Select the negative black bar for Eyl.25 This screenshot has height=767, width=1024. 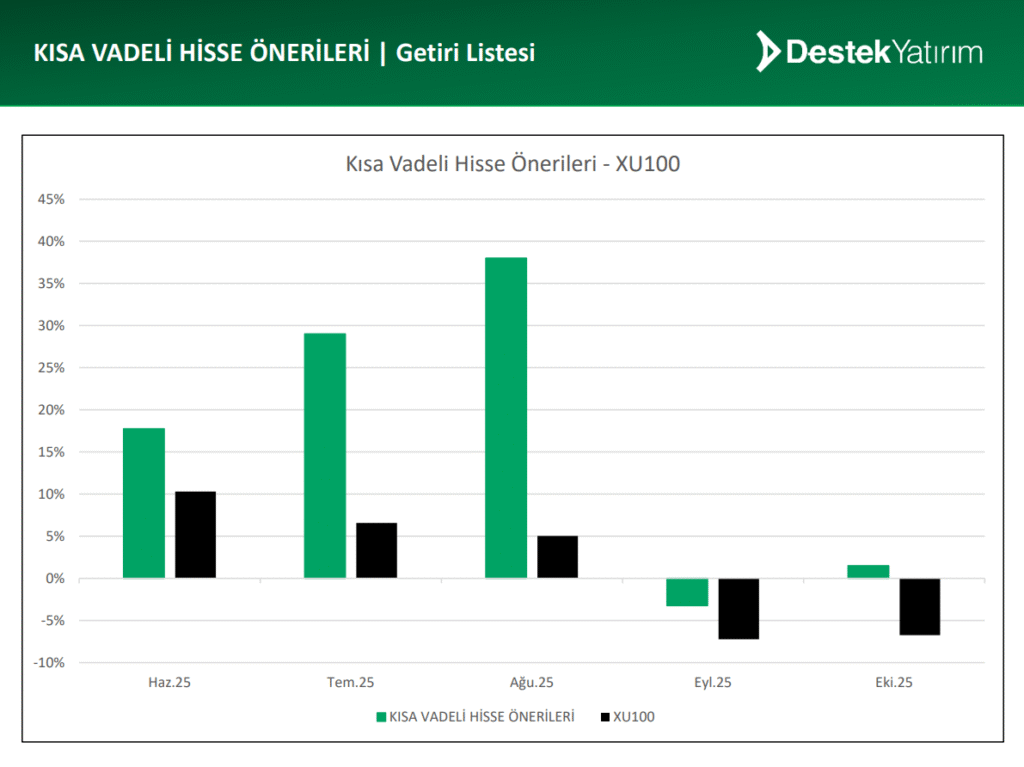738,608
